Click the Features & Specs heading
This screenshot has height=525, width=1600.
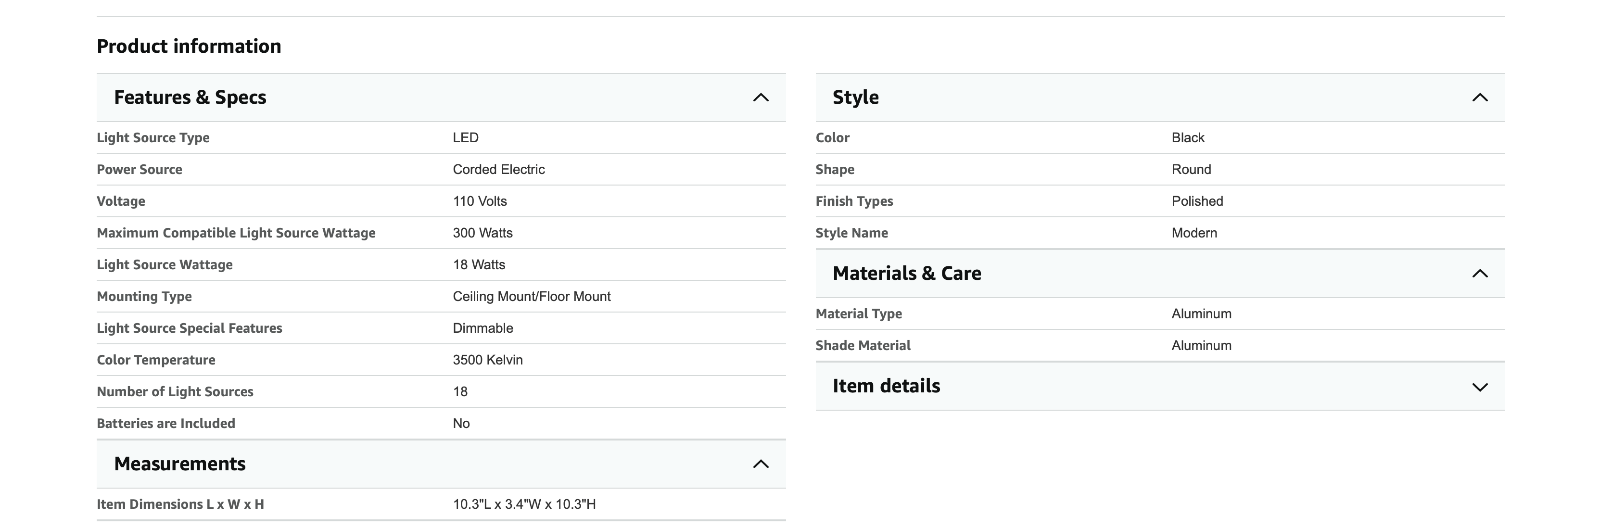coord(190,98)
